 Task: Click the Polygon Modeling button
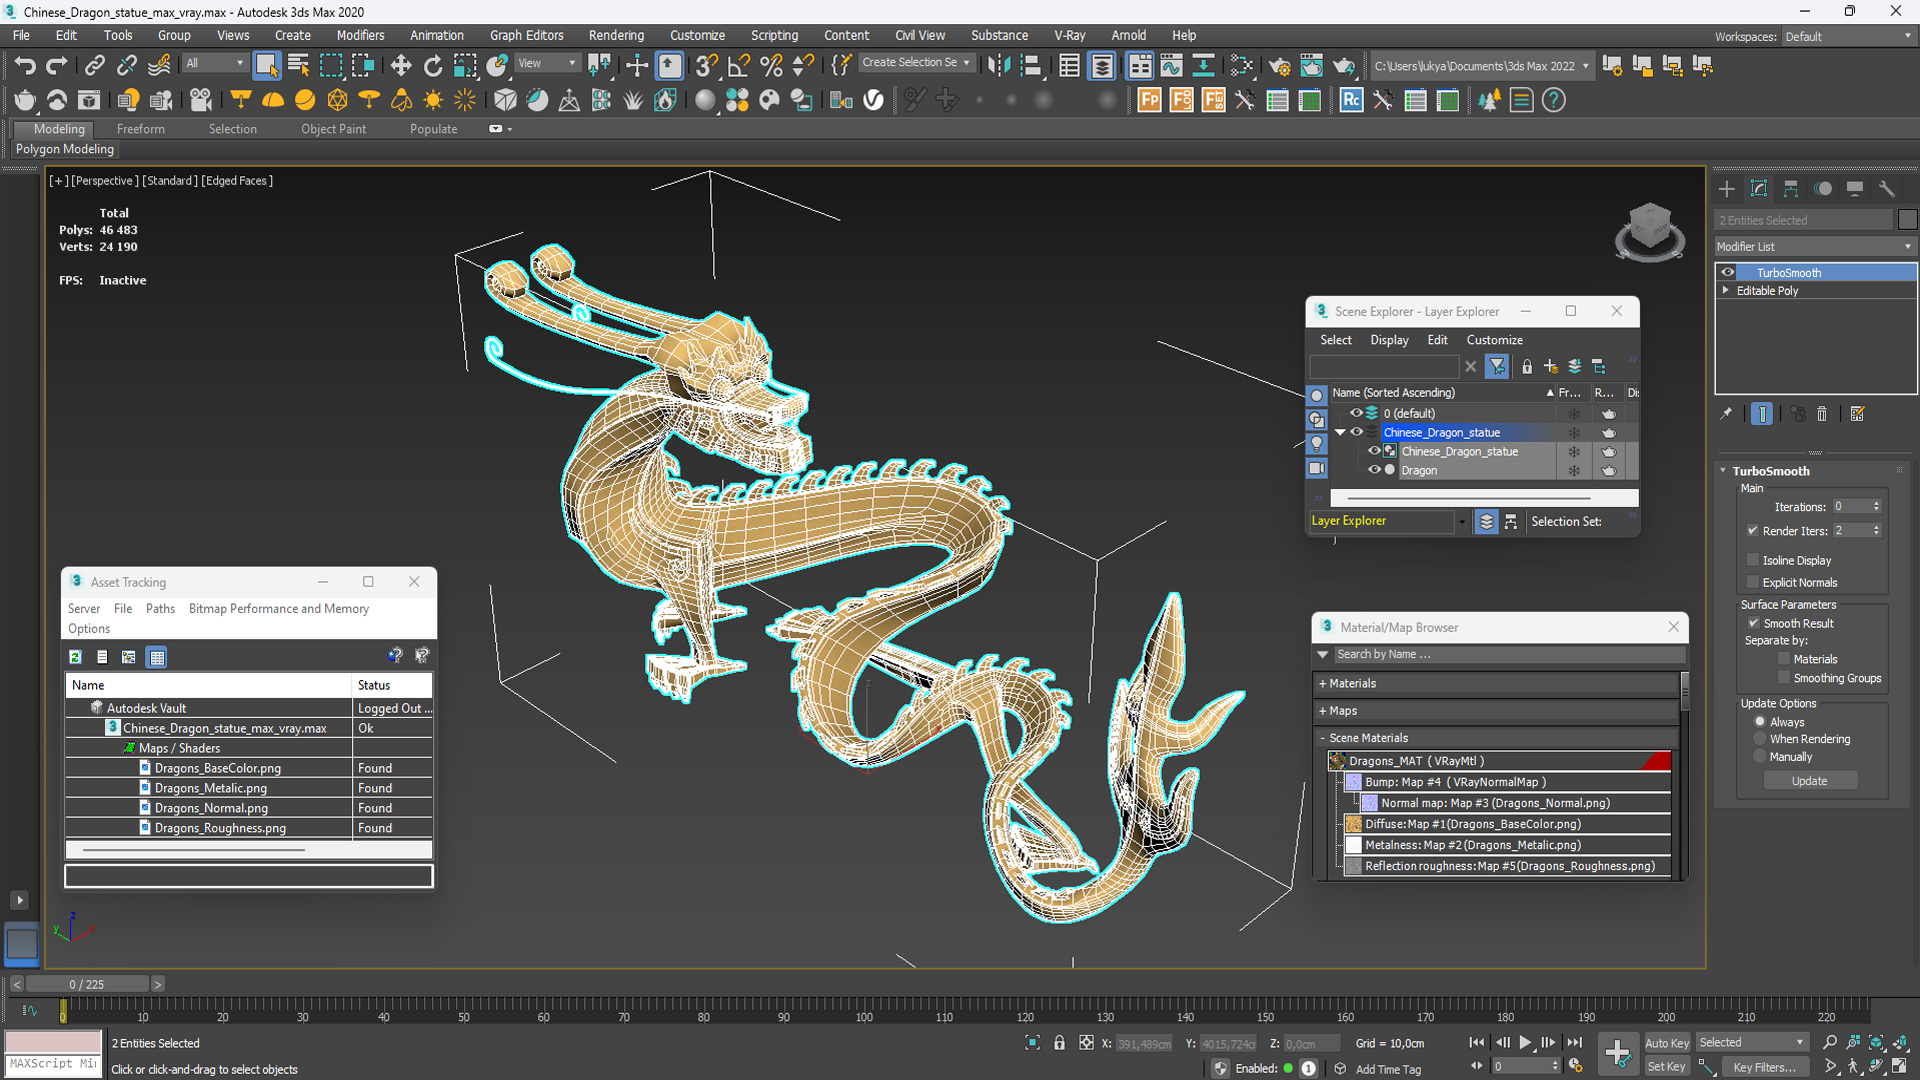pos(65,149)
